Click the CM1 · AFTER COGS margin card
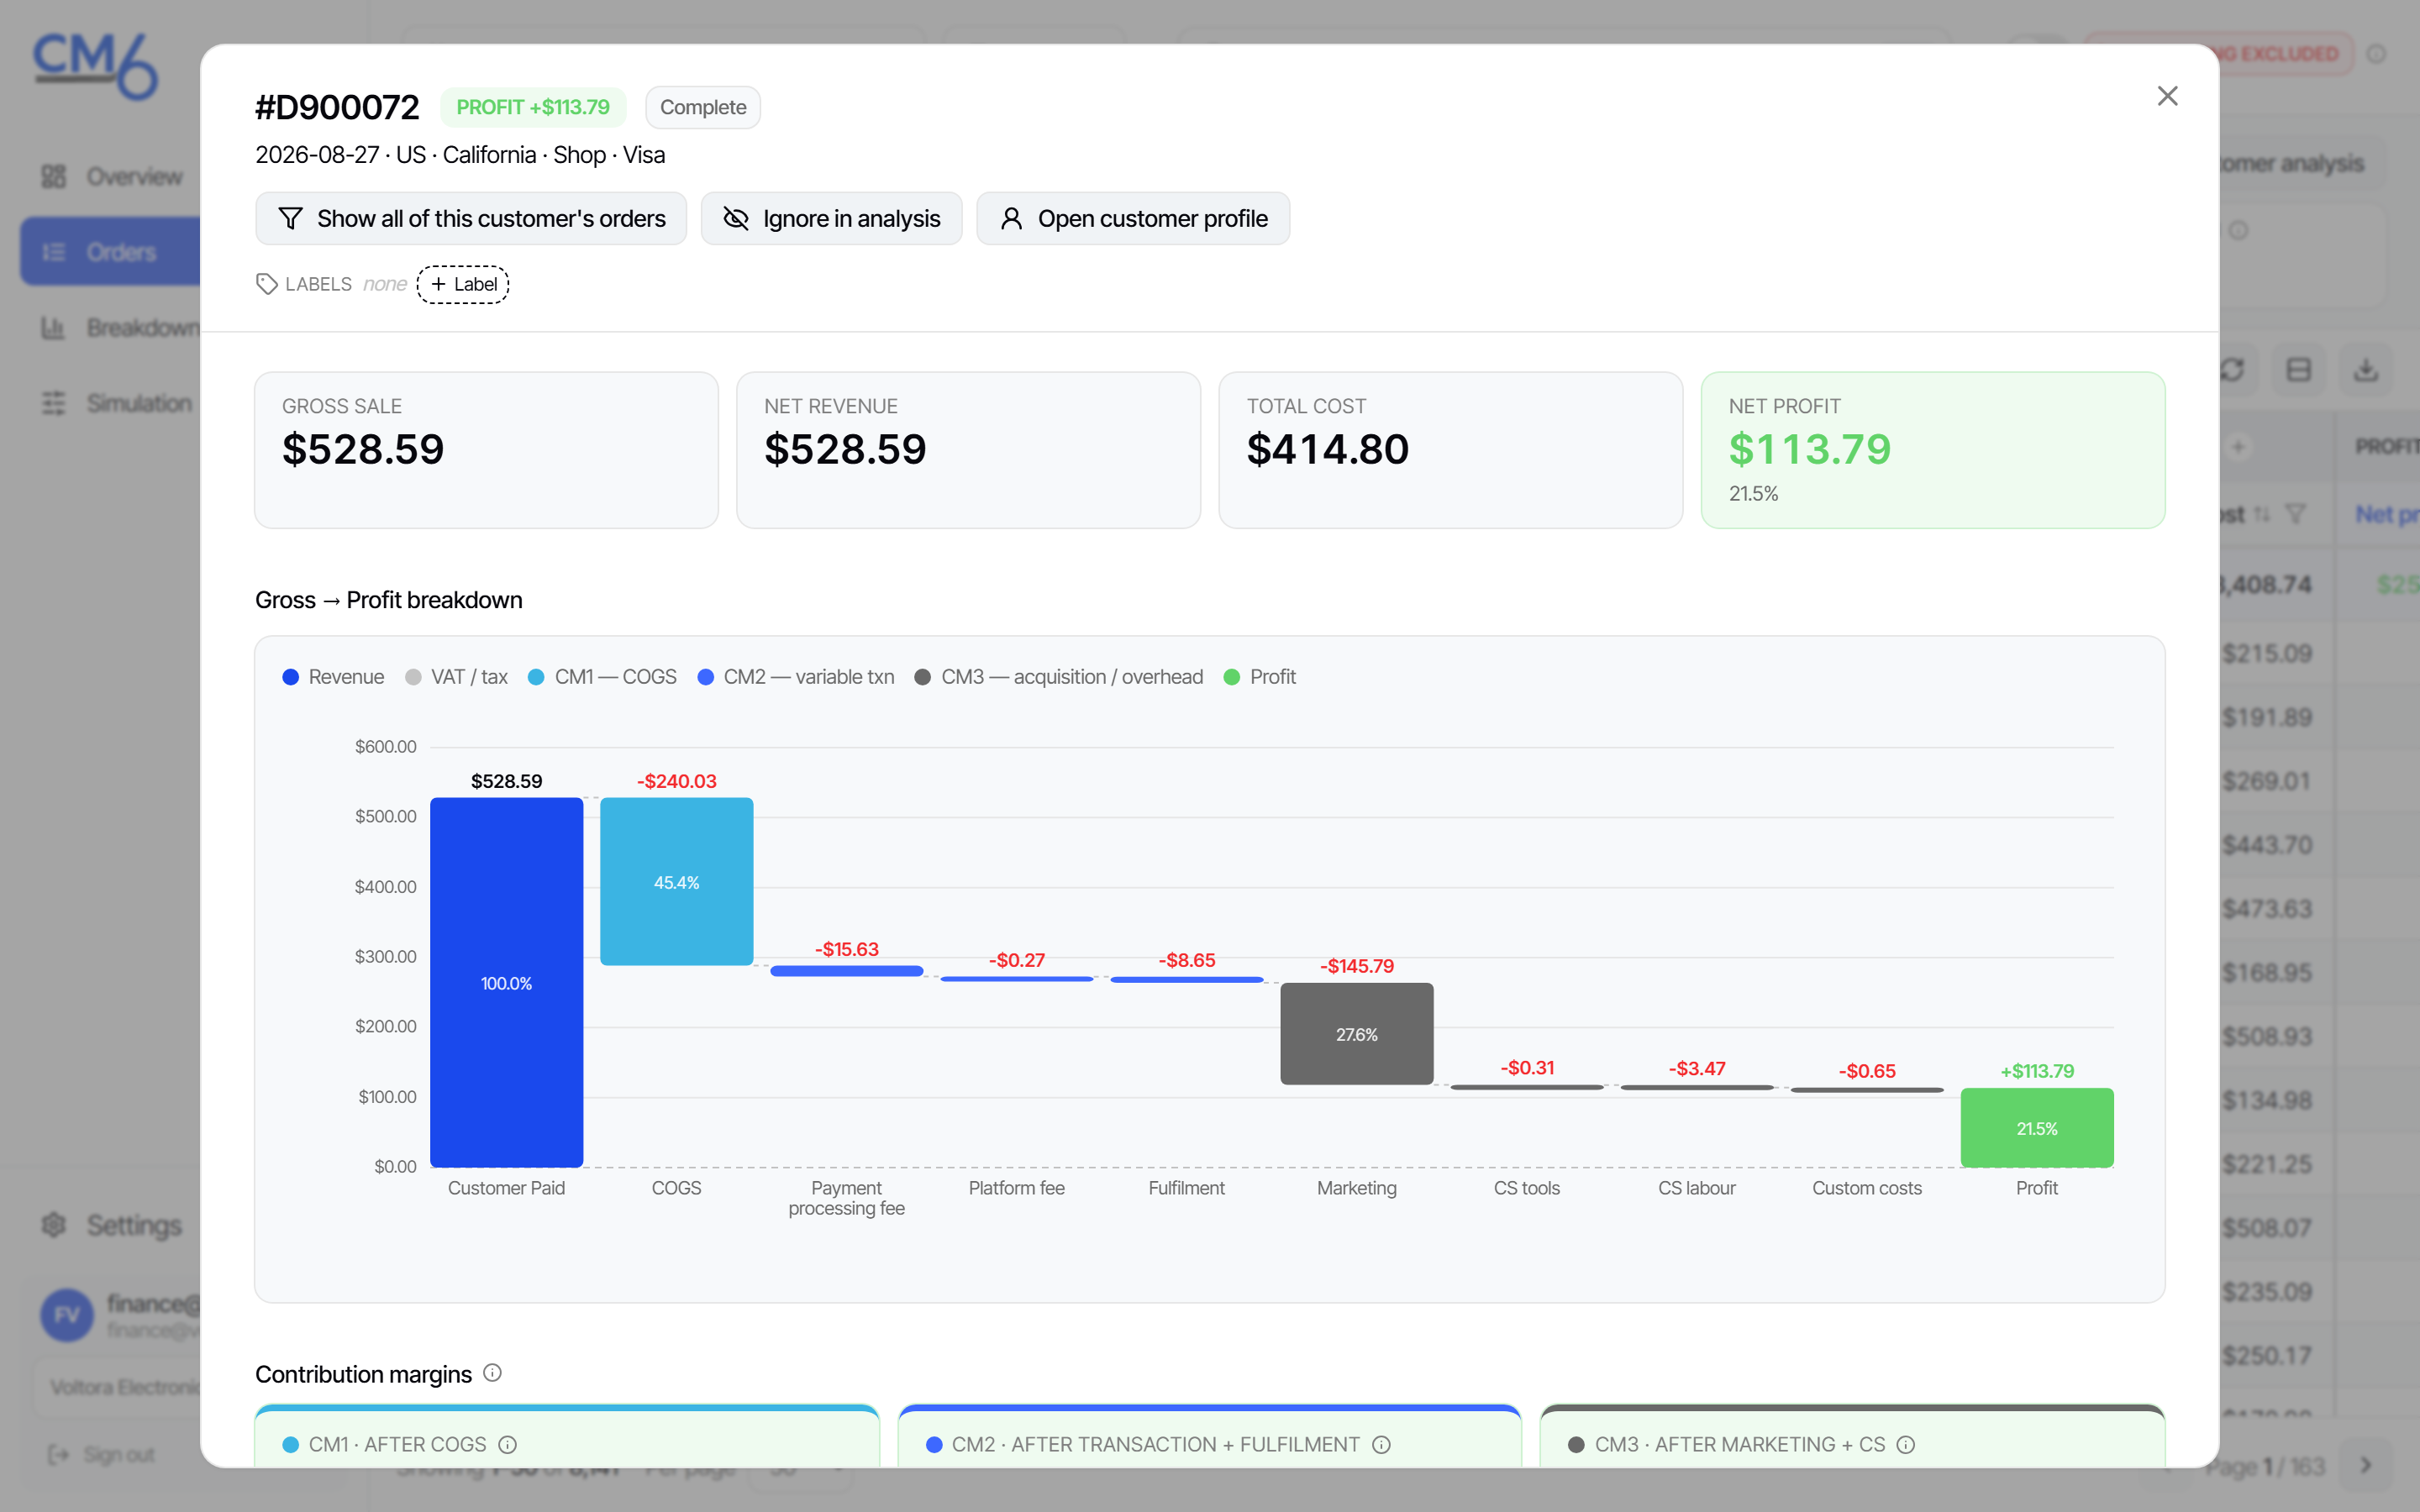2420x1512 pixels. (566, 1436)
